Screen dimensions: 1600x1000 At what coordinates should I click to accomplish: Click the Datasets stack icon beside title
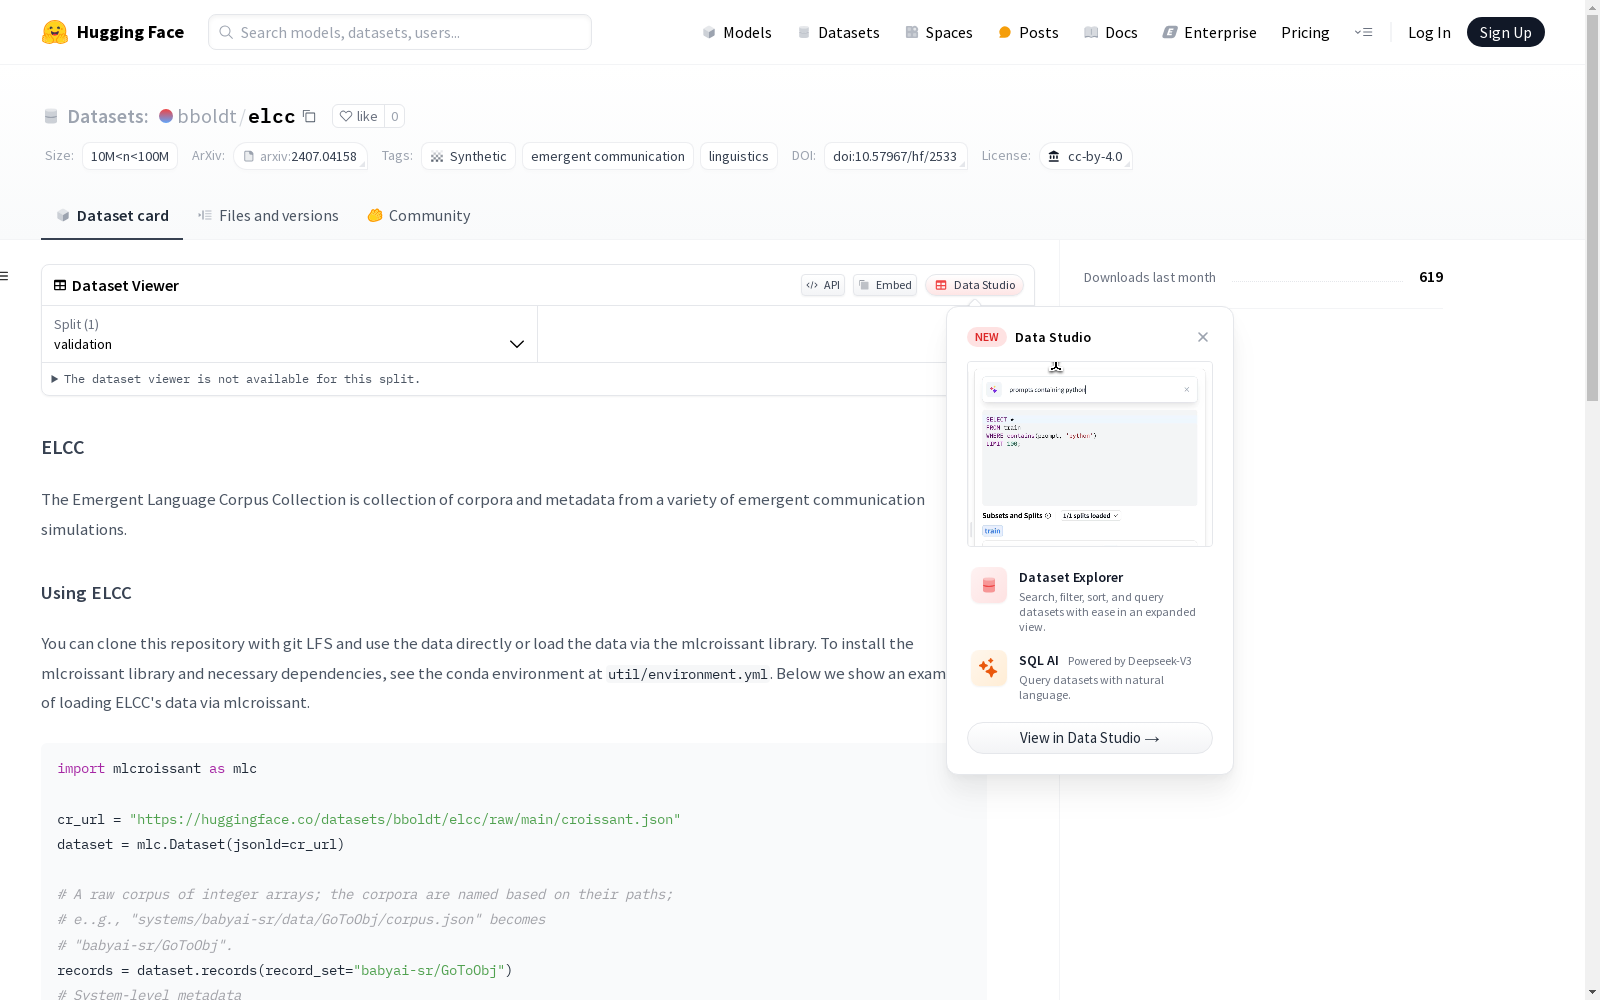(51, 116)
